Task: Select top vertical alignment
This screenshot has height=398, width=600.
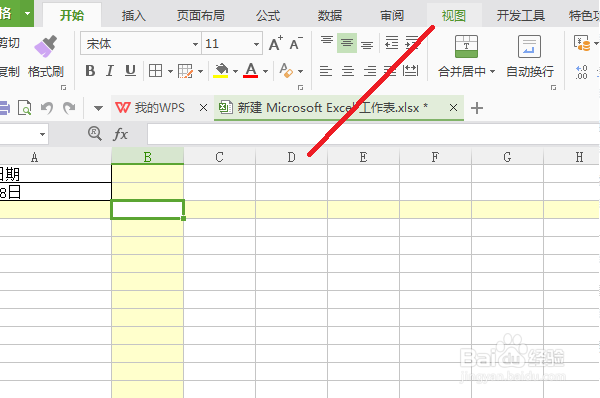Action: click(x=327, y=42)
